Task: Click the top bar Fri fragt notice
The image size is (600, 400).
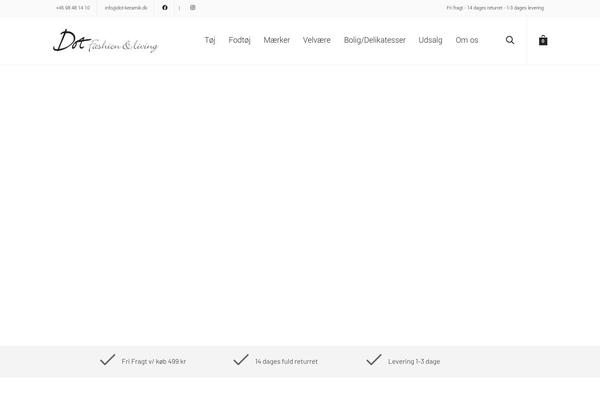Action: [495, 8]
